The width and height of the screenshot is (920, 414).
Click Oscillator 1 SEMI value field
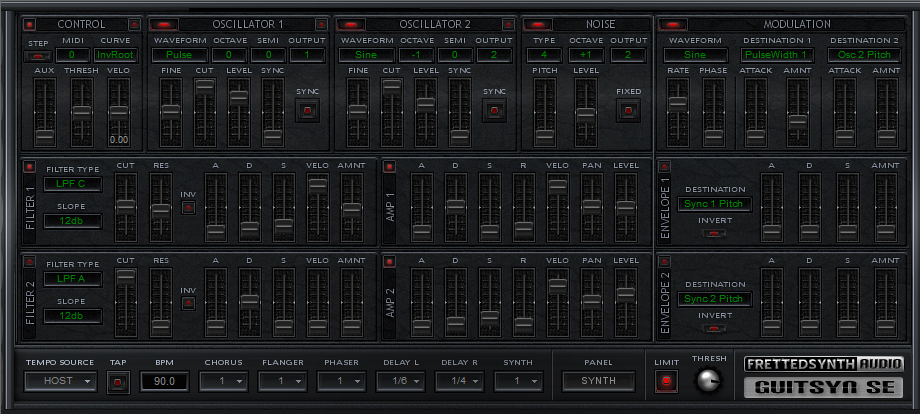pyautogui.click(x=268, y=55)
